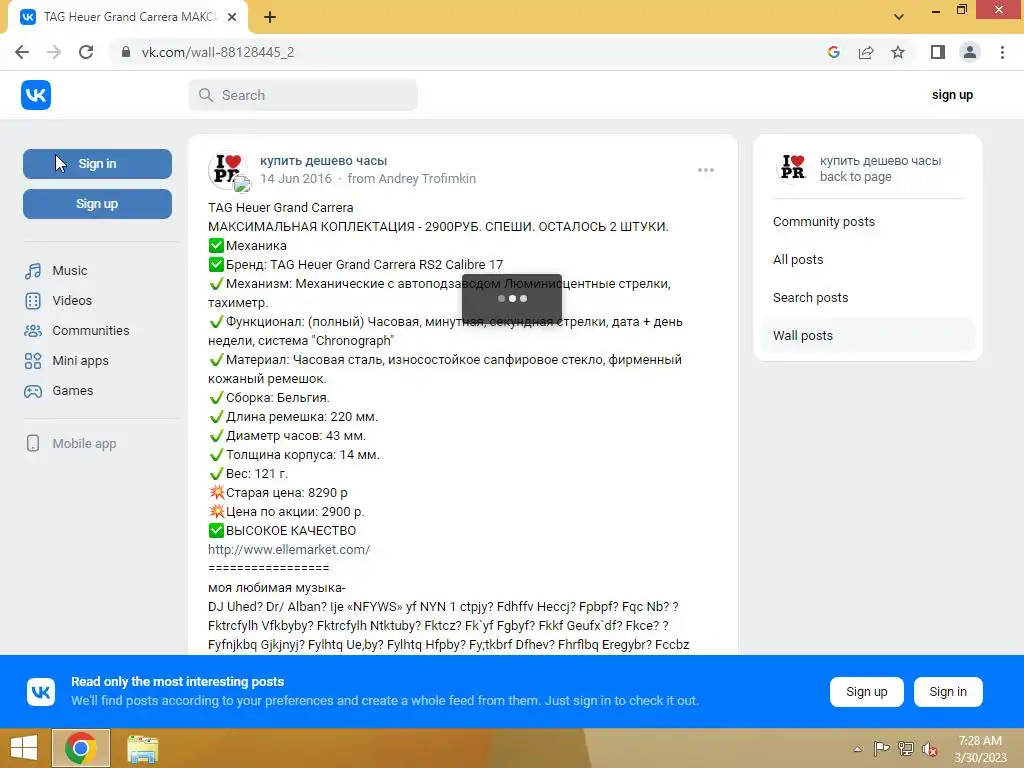Click VK logo in bottom banner

tap(40, 692)
